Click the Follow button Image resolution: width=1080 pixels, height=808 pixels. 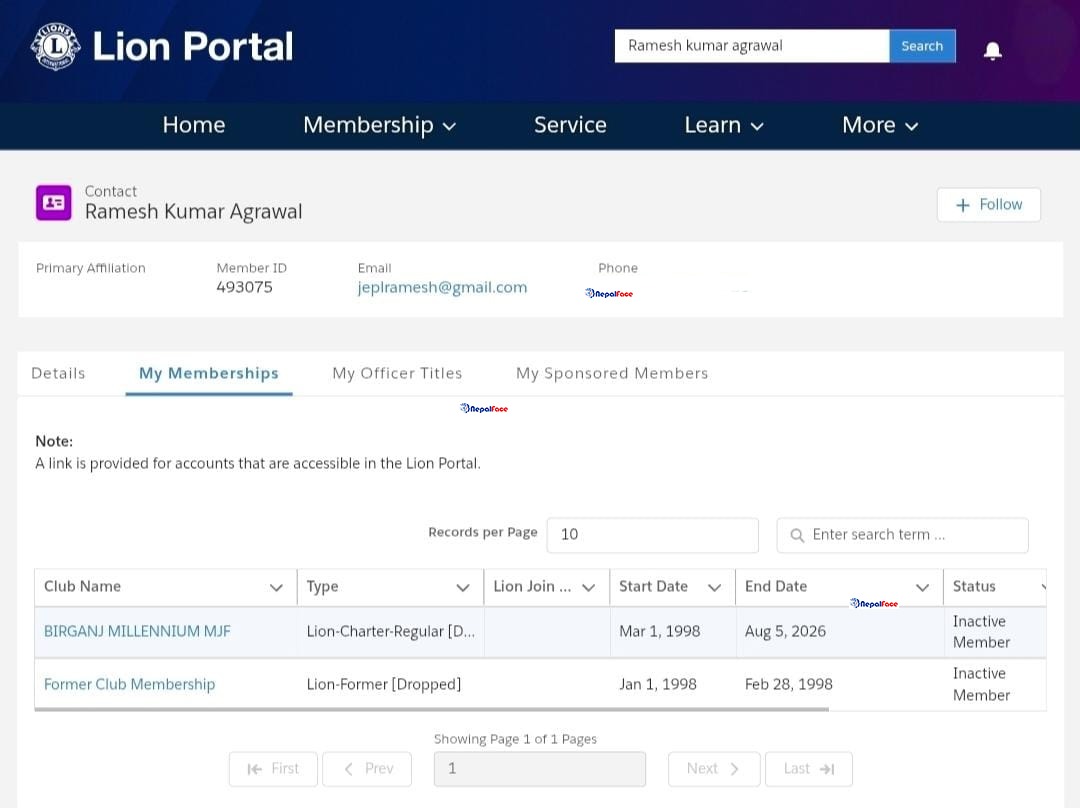point(988,205)
